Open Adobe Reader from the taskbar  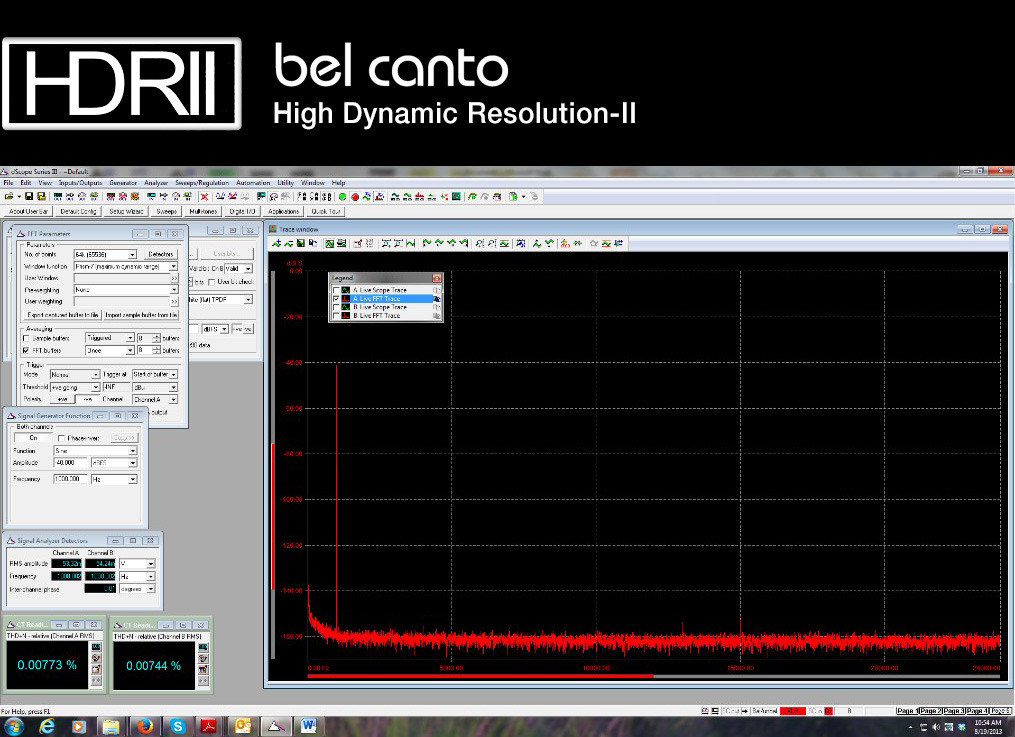point(210,727)
